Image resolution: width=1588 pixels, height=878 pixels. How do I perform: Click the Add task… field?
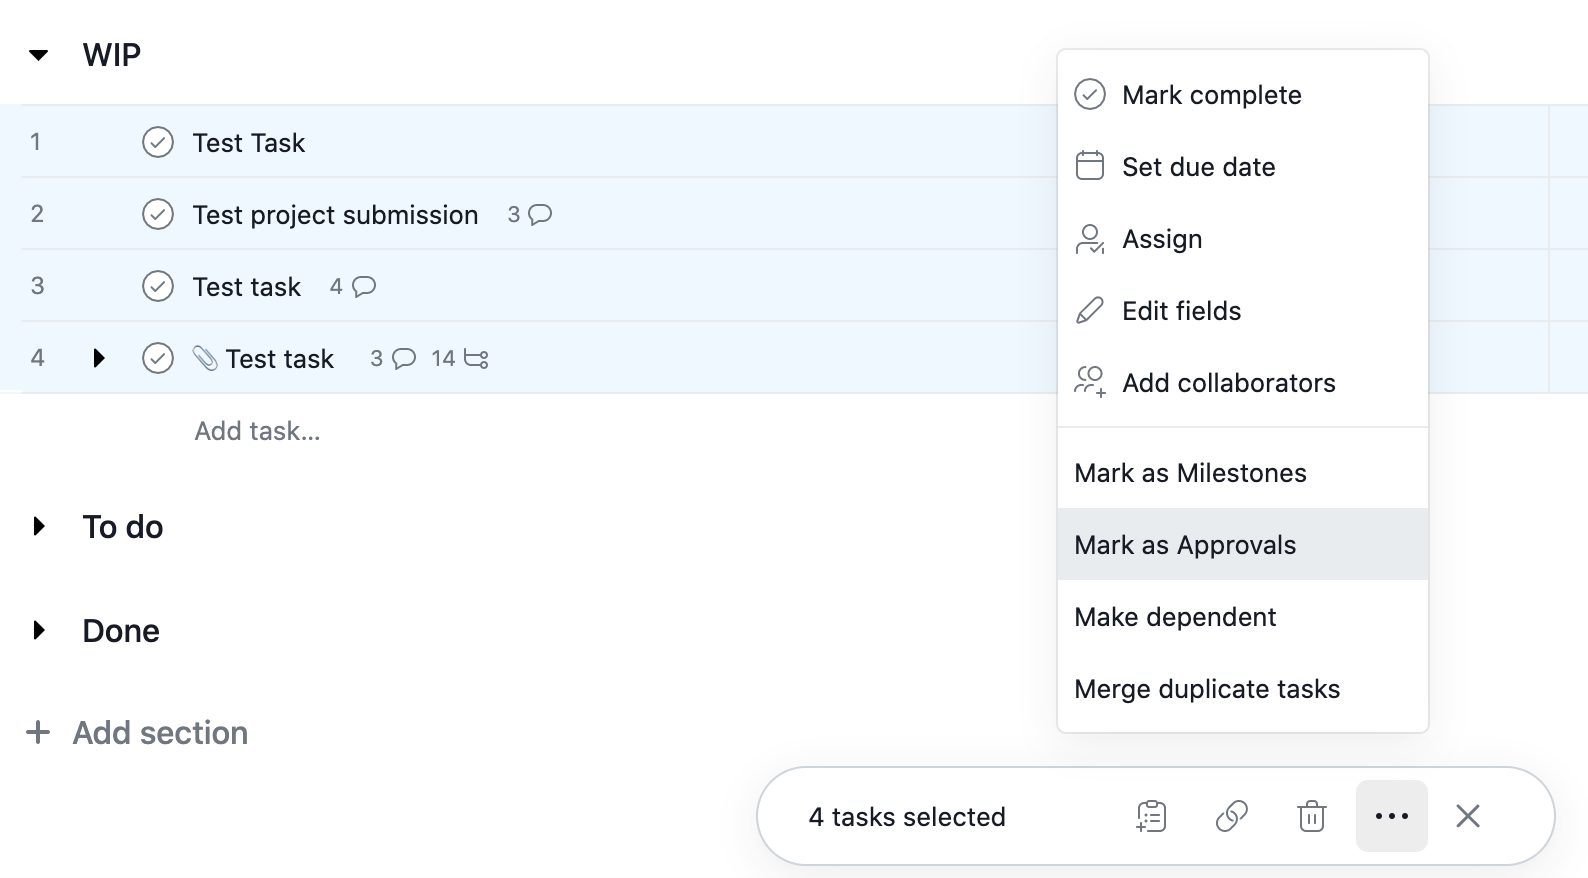[257, 430]
